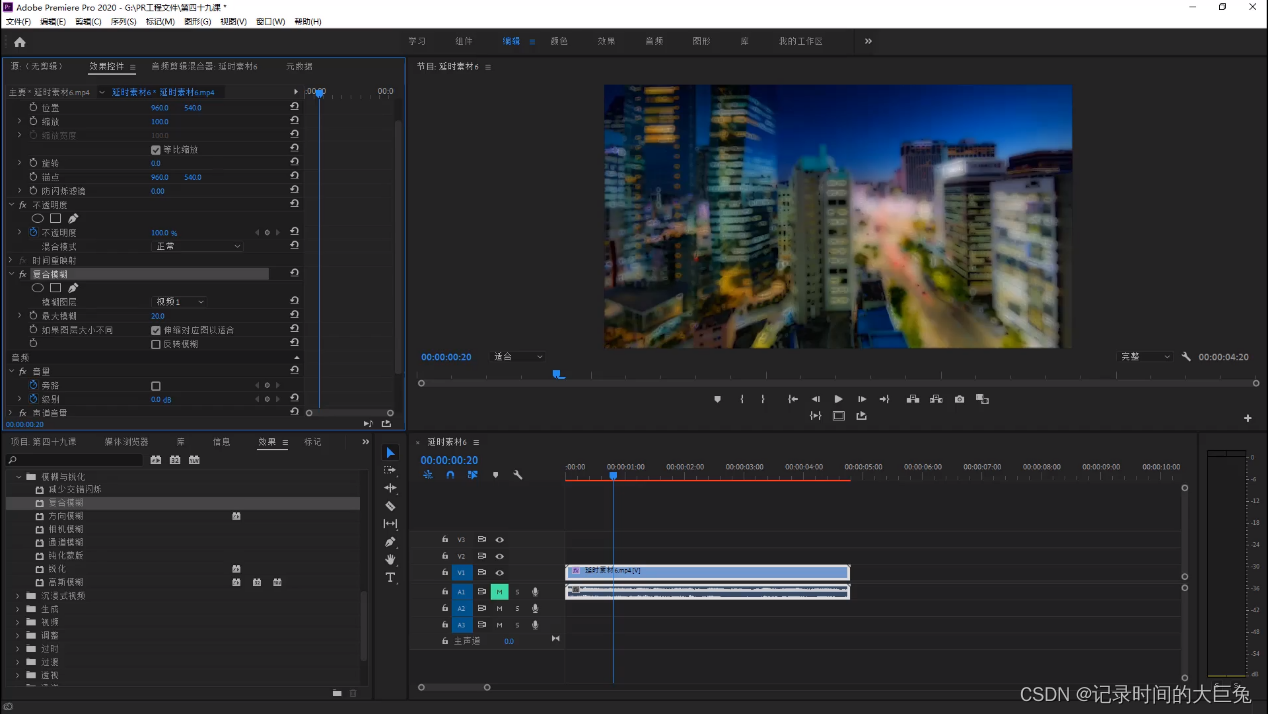
Task: Toggle snap magnet in timeline
Action: [x=450, y=475]
